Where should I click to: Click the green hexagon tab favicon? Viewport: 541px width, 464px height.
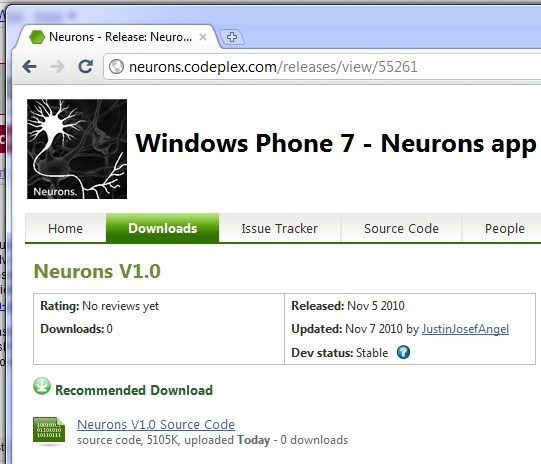point(37,37)
